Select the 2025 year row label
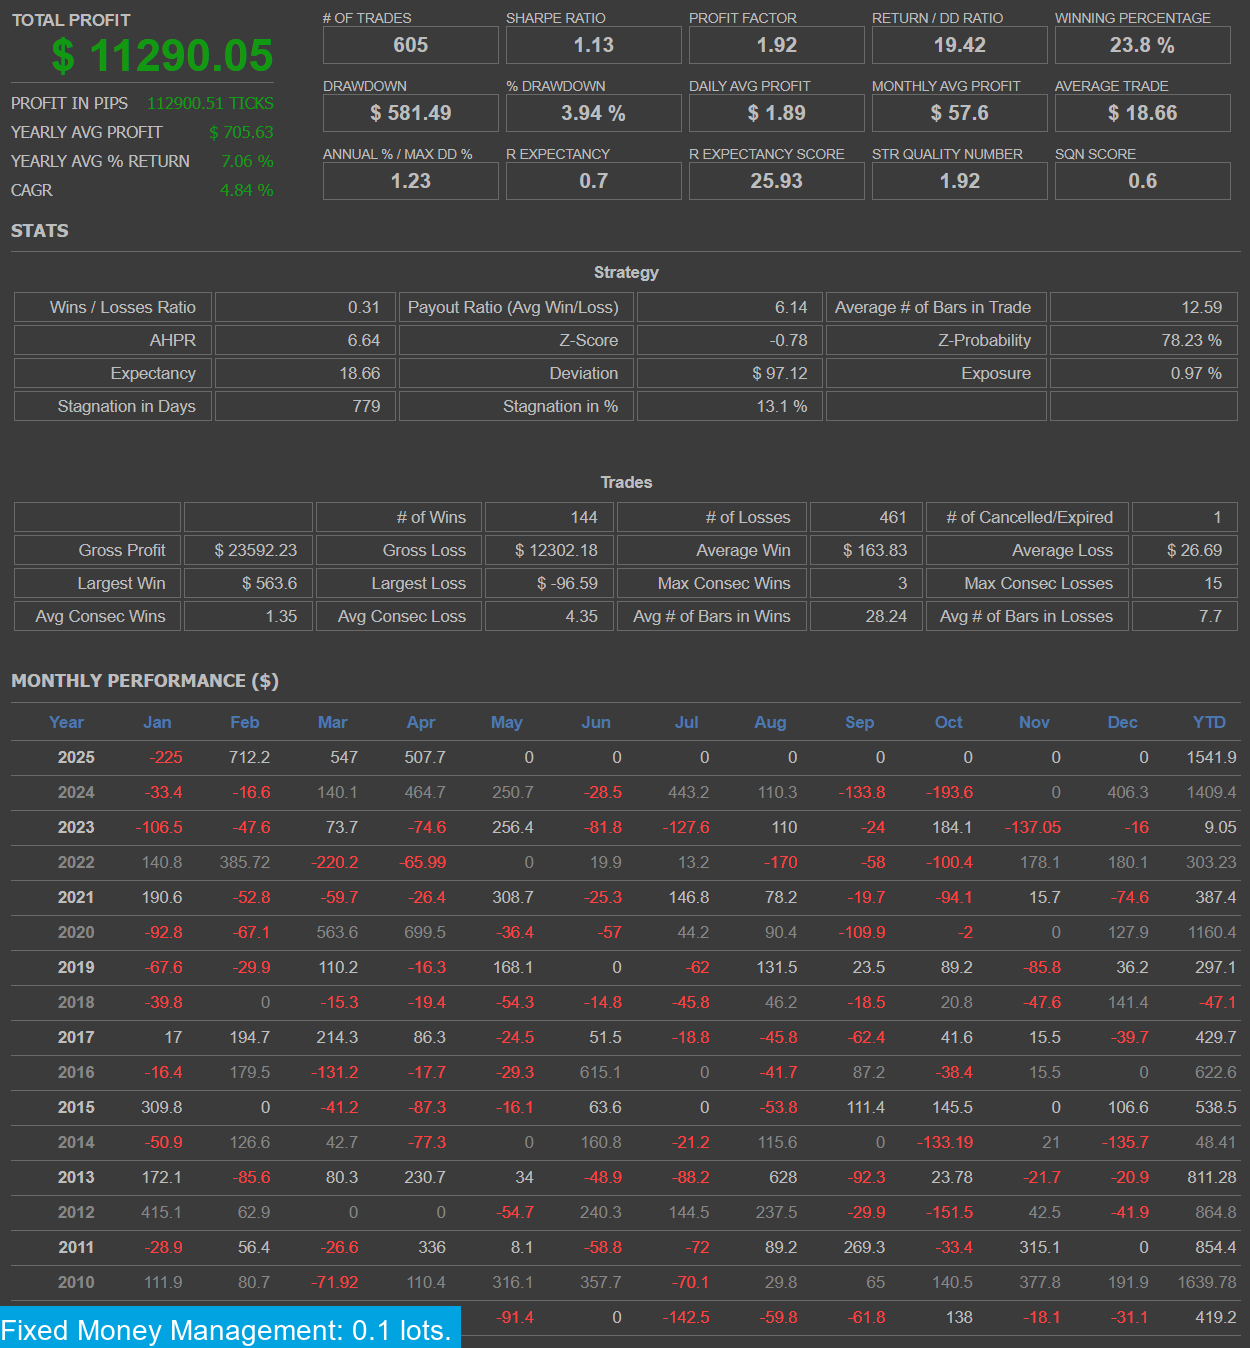Screen dimensions: 1250x1348 click(x=76, y=757)
